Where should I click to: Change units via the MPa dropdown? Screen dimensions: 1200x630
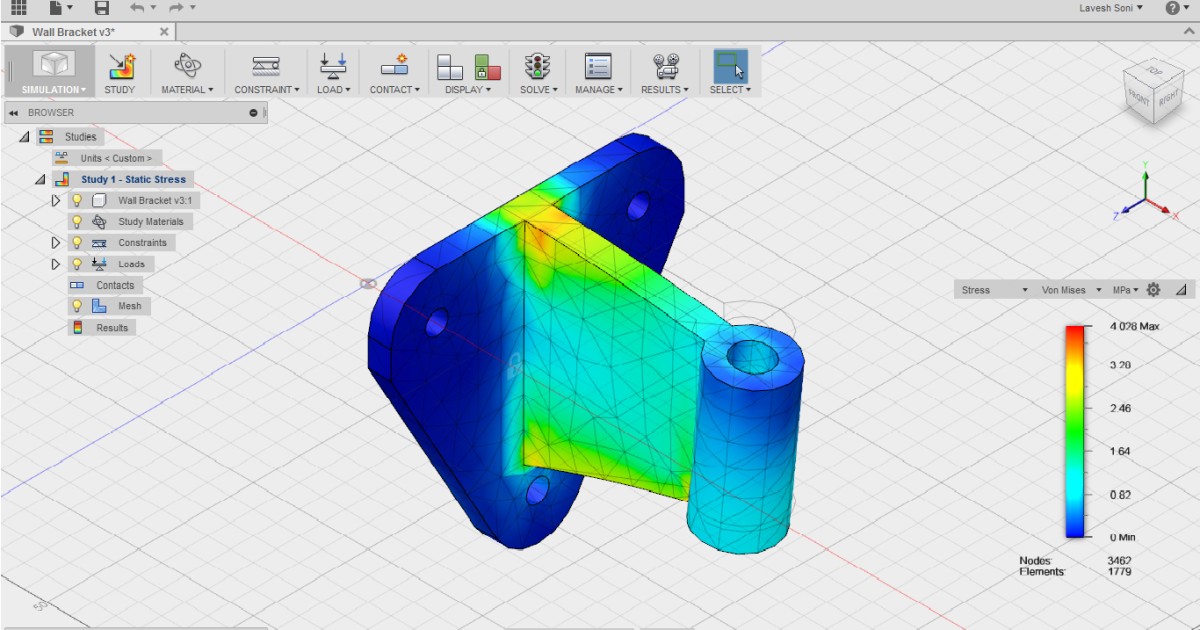click(1125, 289)
